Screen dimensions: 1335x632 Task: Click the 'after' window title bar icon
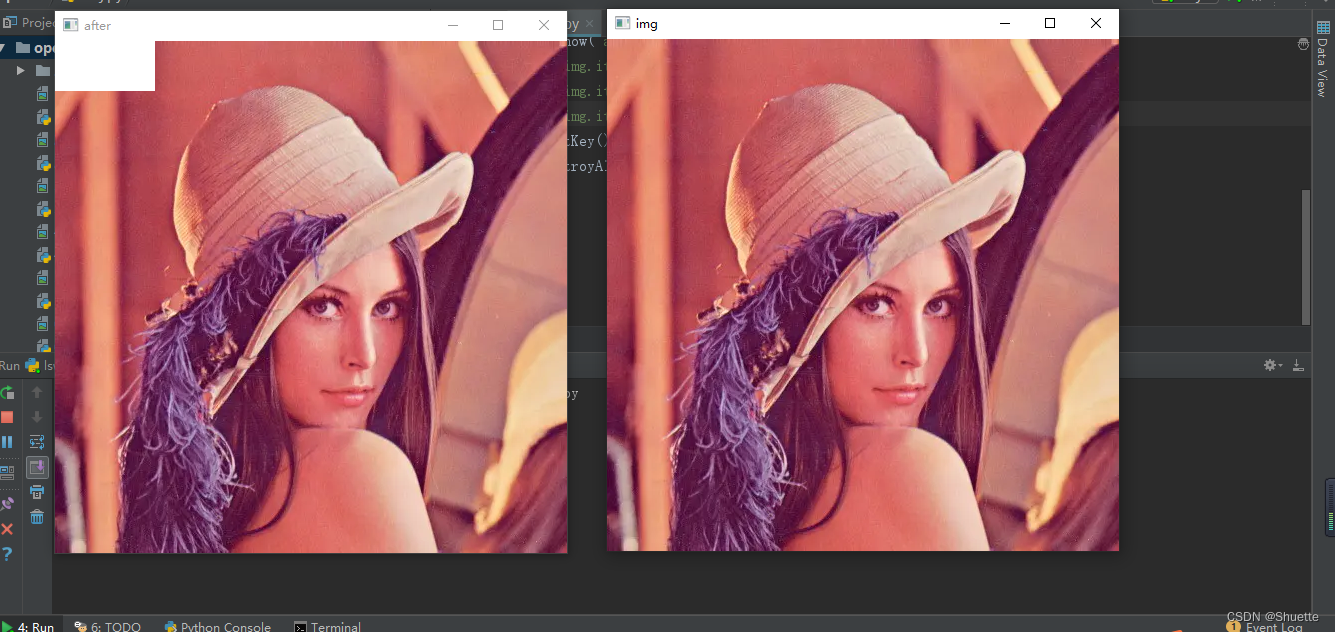pyautogui.click(x=70, y=25)
